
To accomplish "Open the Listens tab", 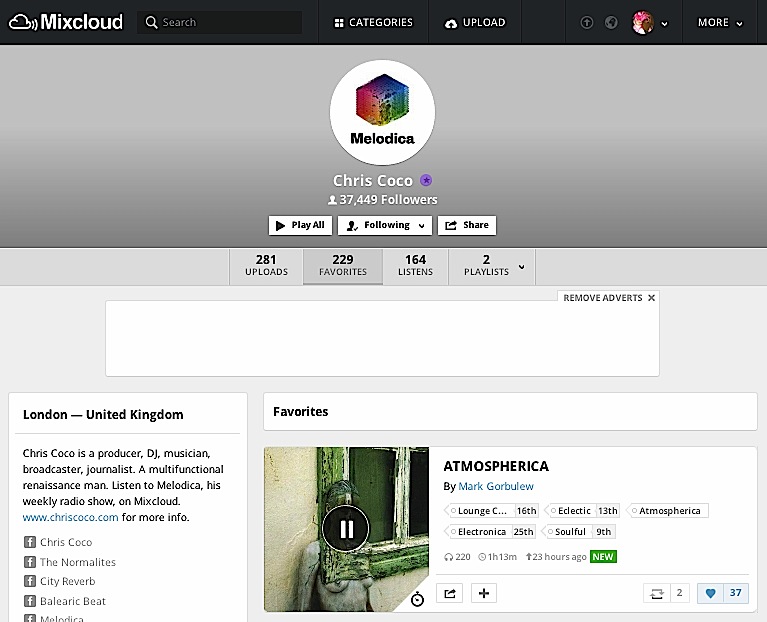I will (x=415, y=266).
